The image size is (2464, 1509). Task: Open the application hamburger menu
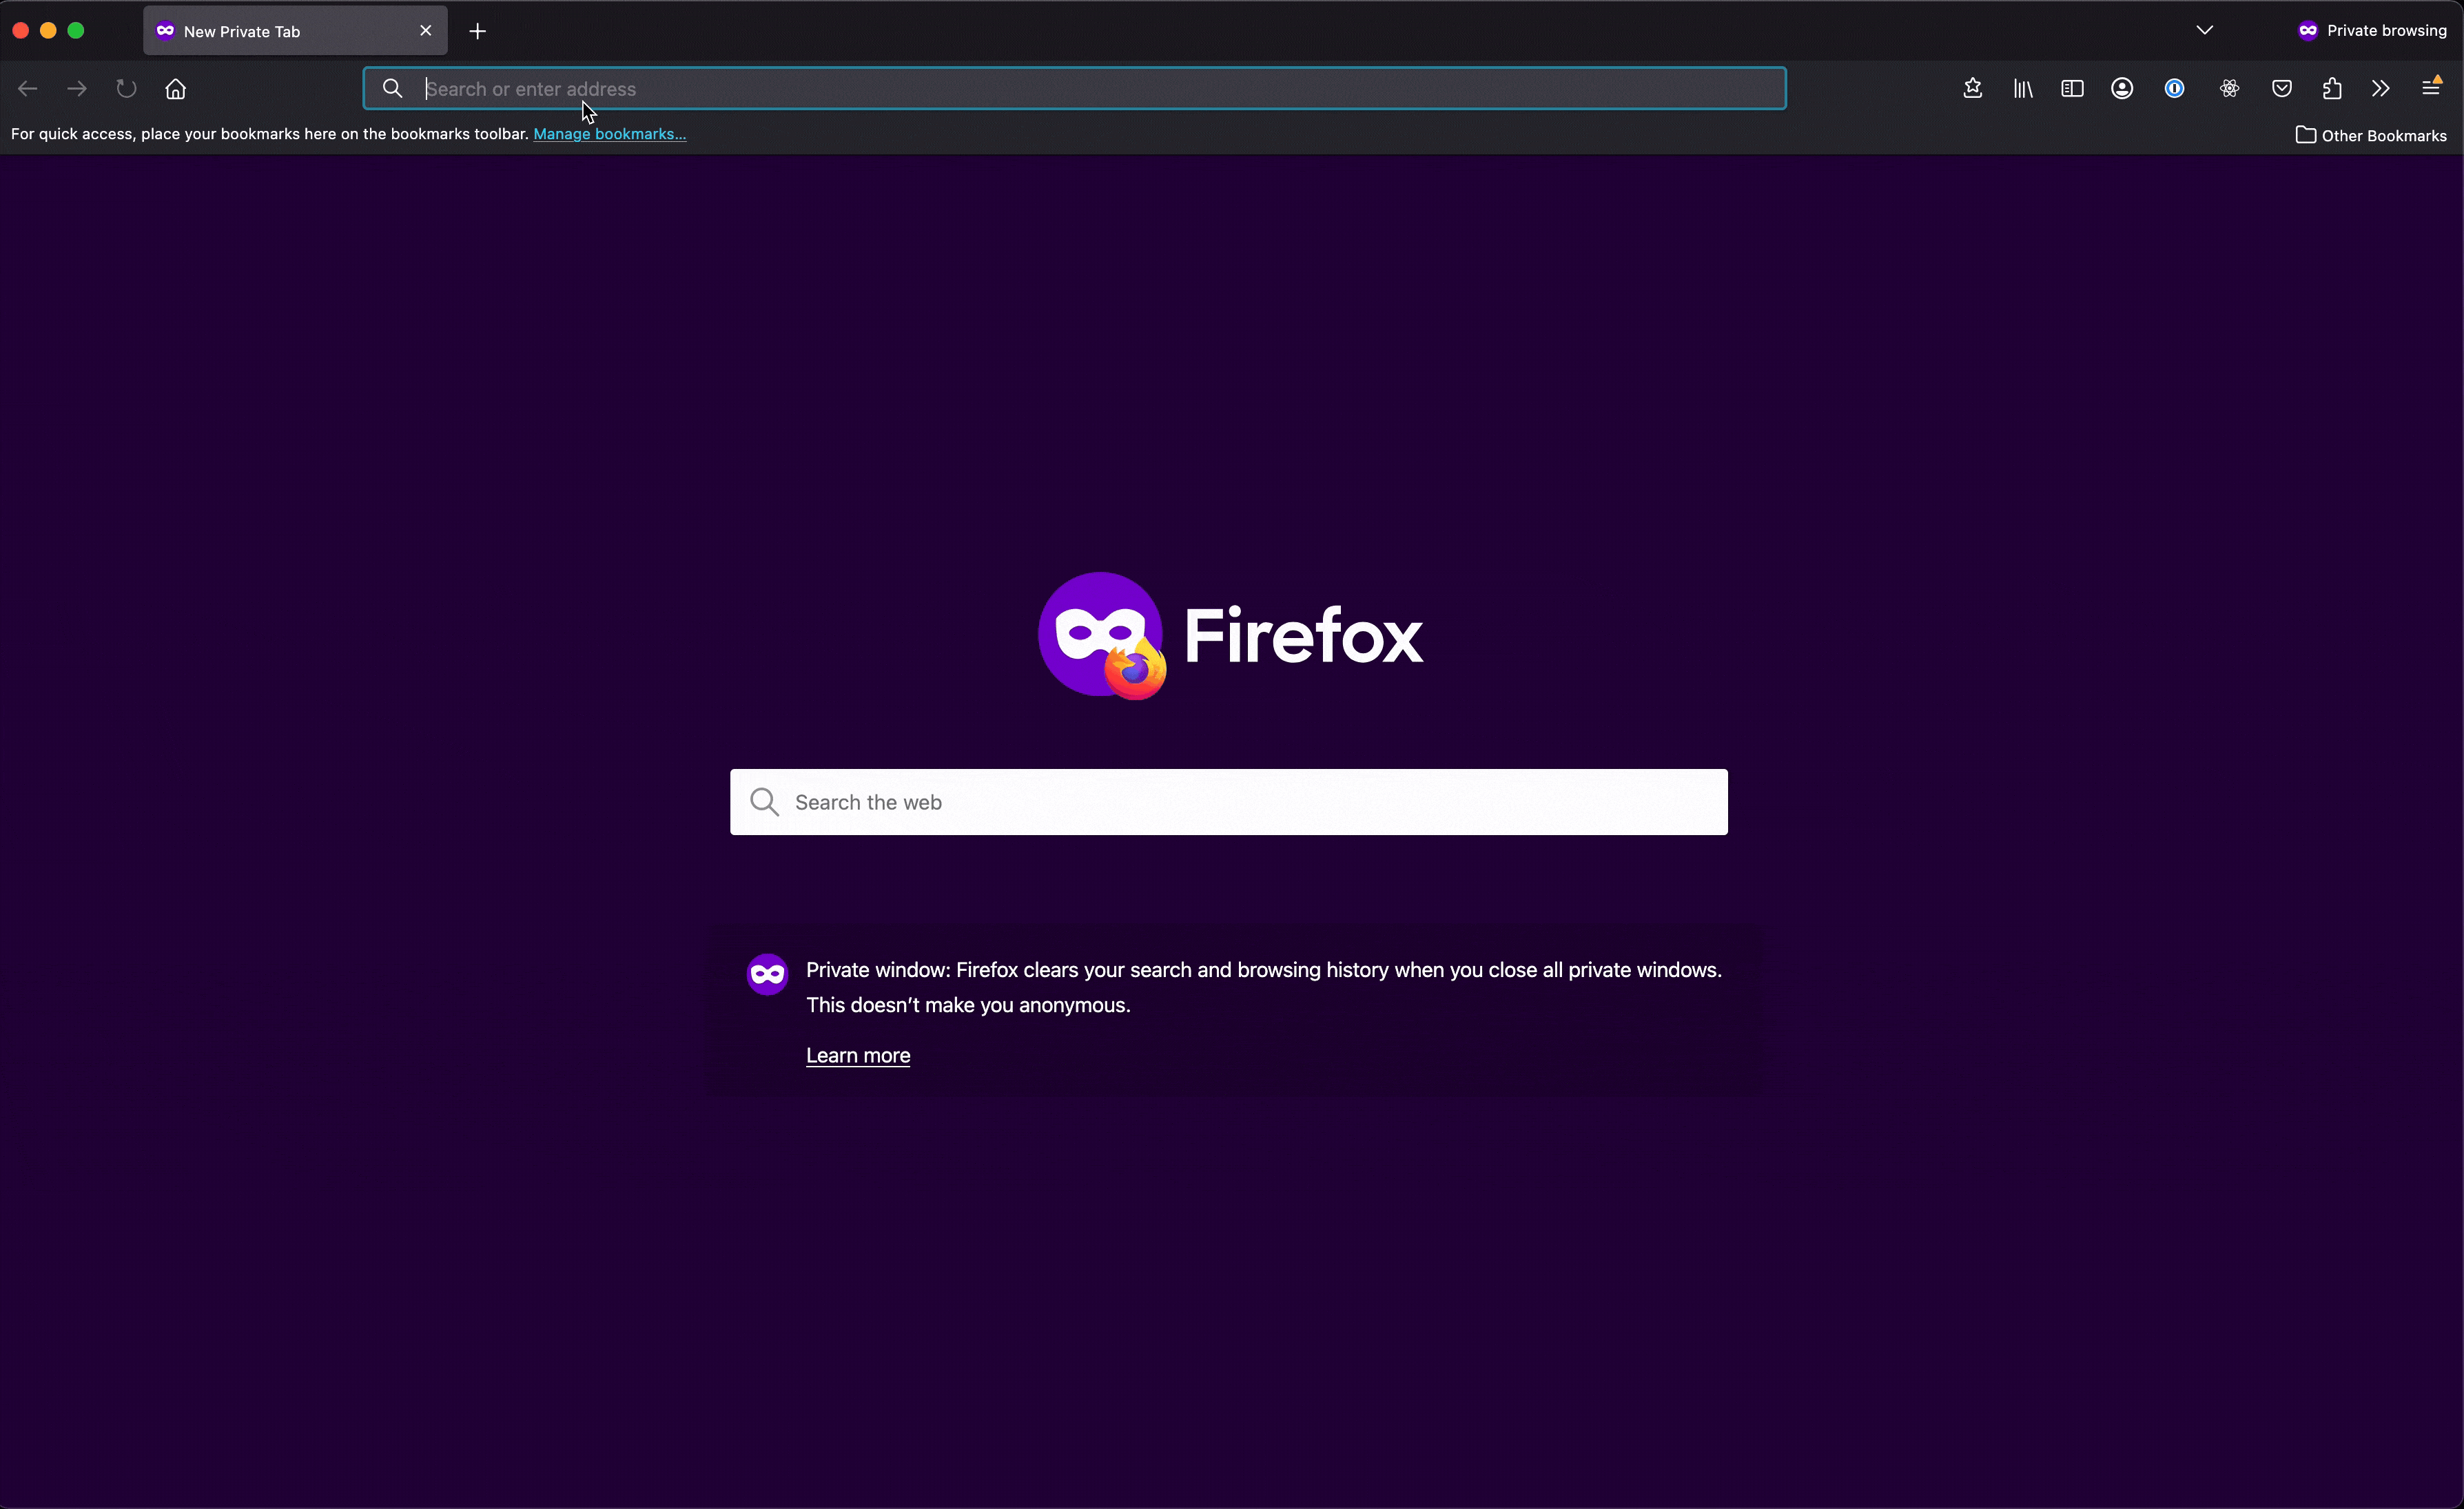[x=2431, y=88]
